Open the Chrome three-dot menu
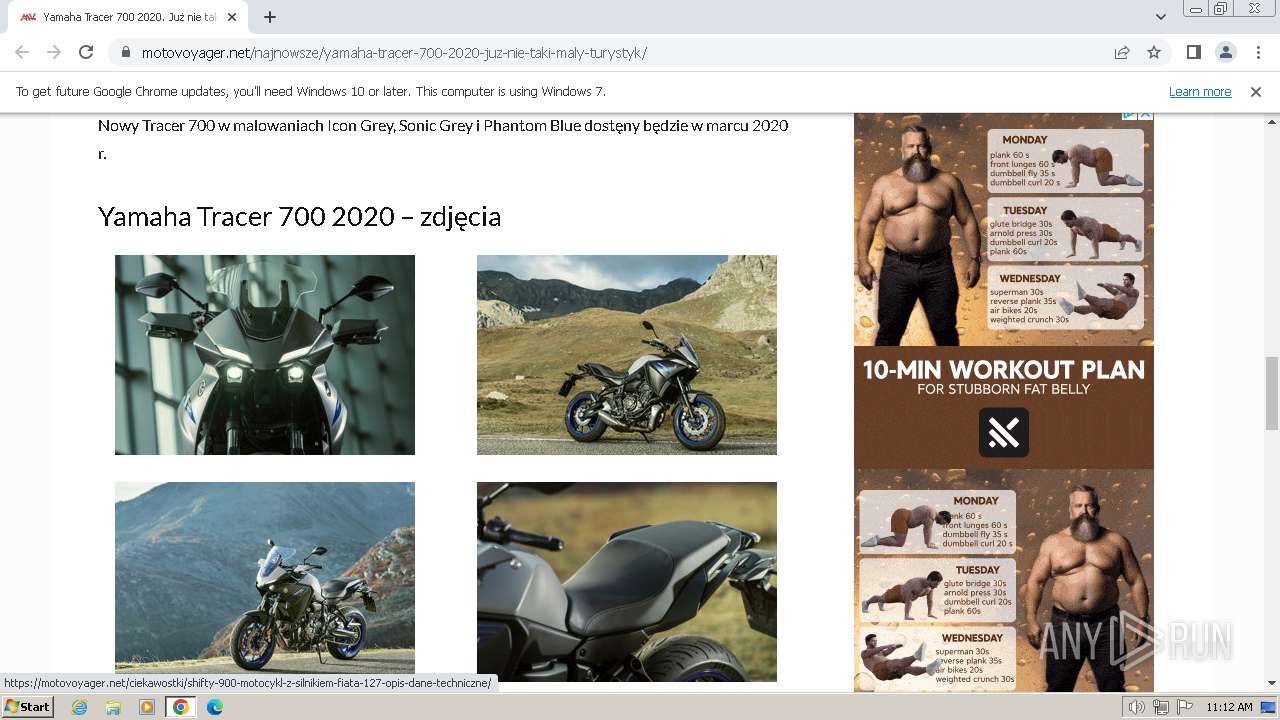 [1257, 52]
